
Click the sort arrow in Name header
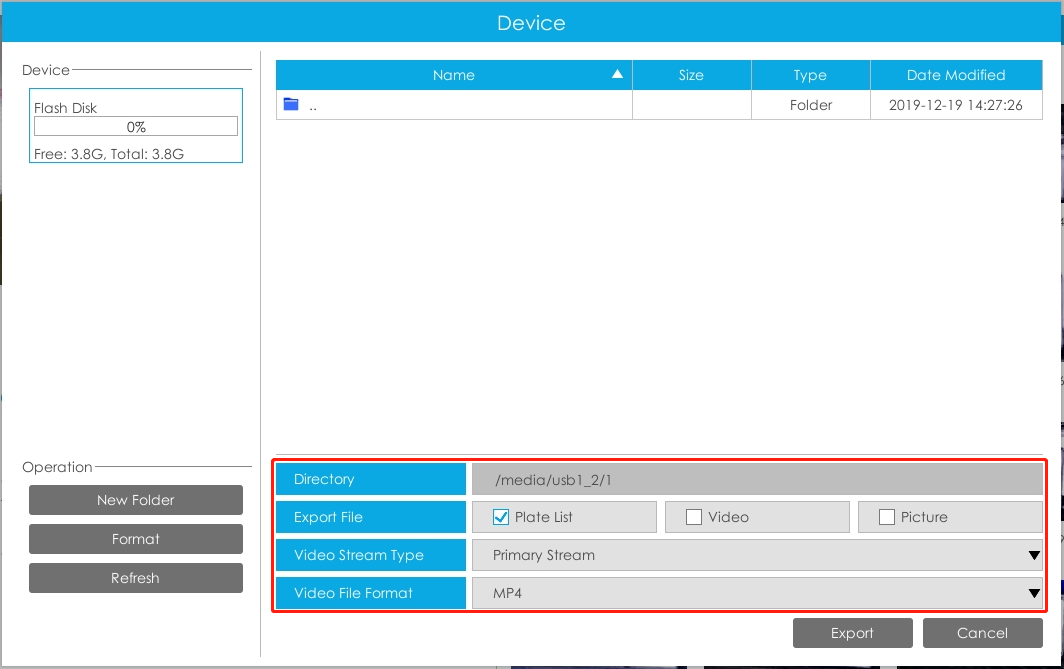(617, 74)
